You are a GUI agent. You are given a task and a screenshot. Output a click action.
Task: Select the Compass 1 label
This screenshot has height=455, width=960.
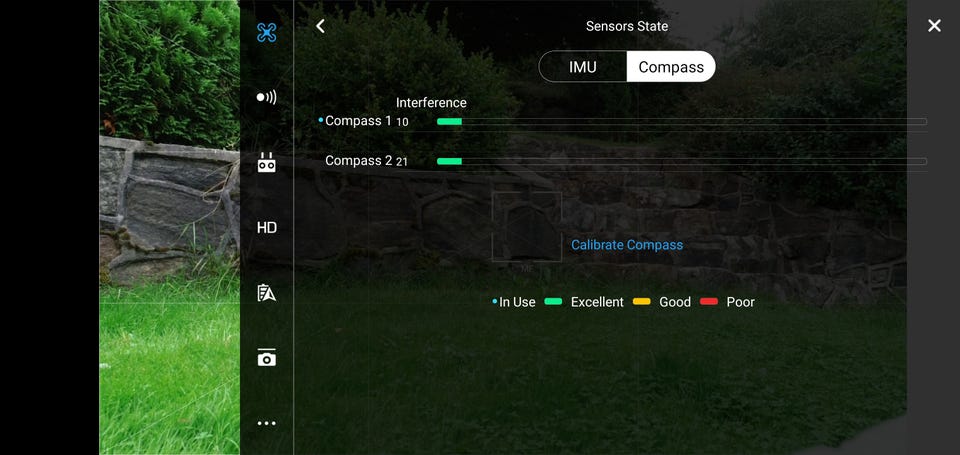[358, 121]
